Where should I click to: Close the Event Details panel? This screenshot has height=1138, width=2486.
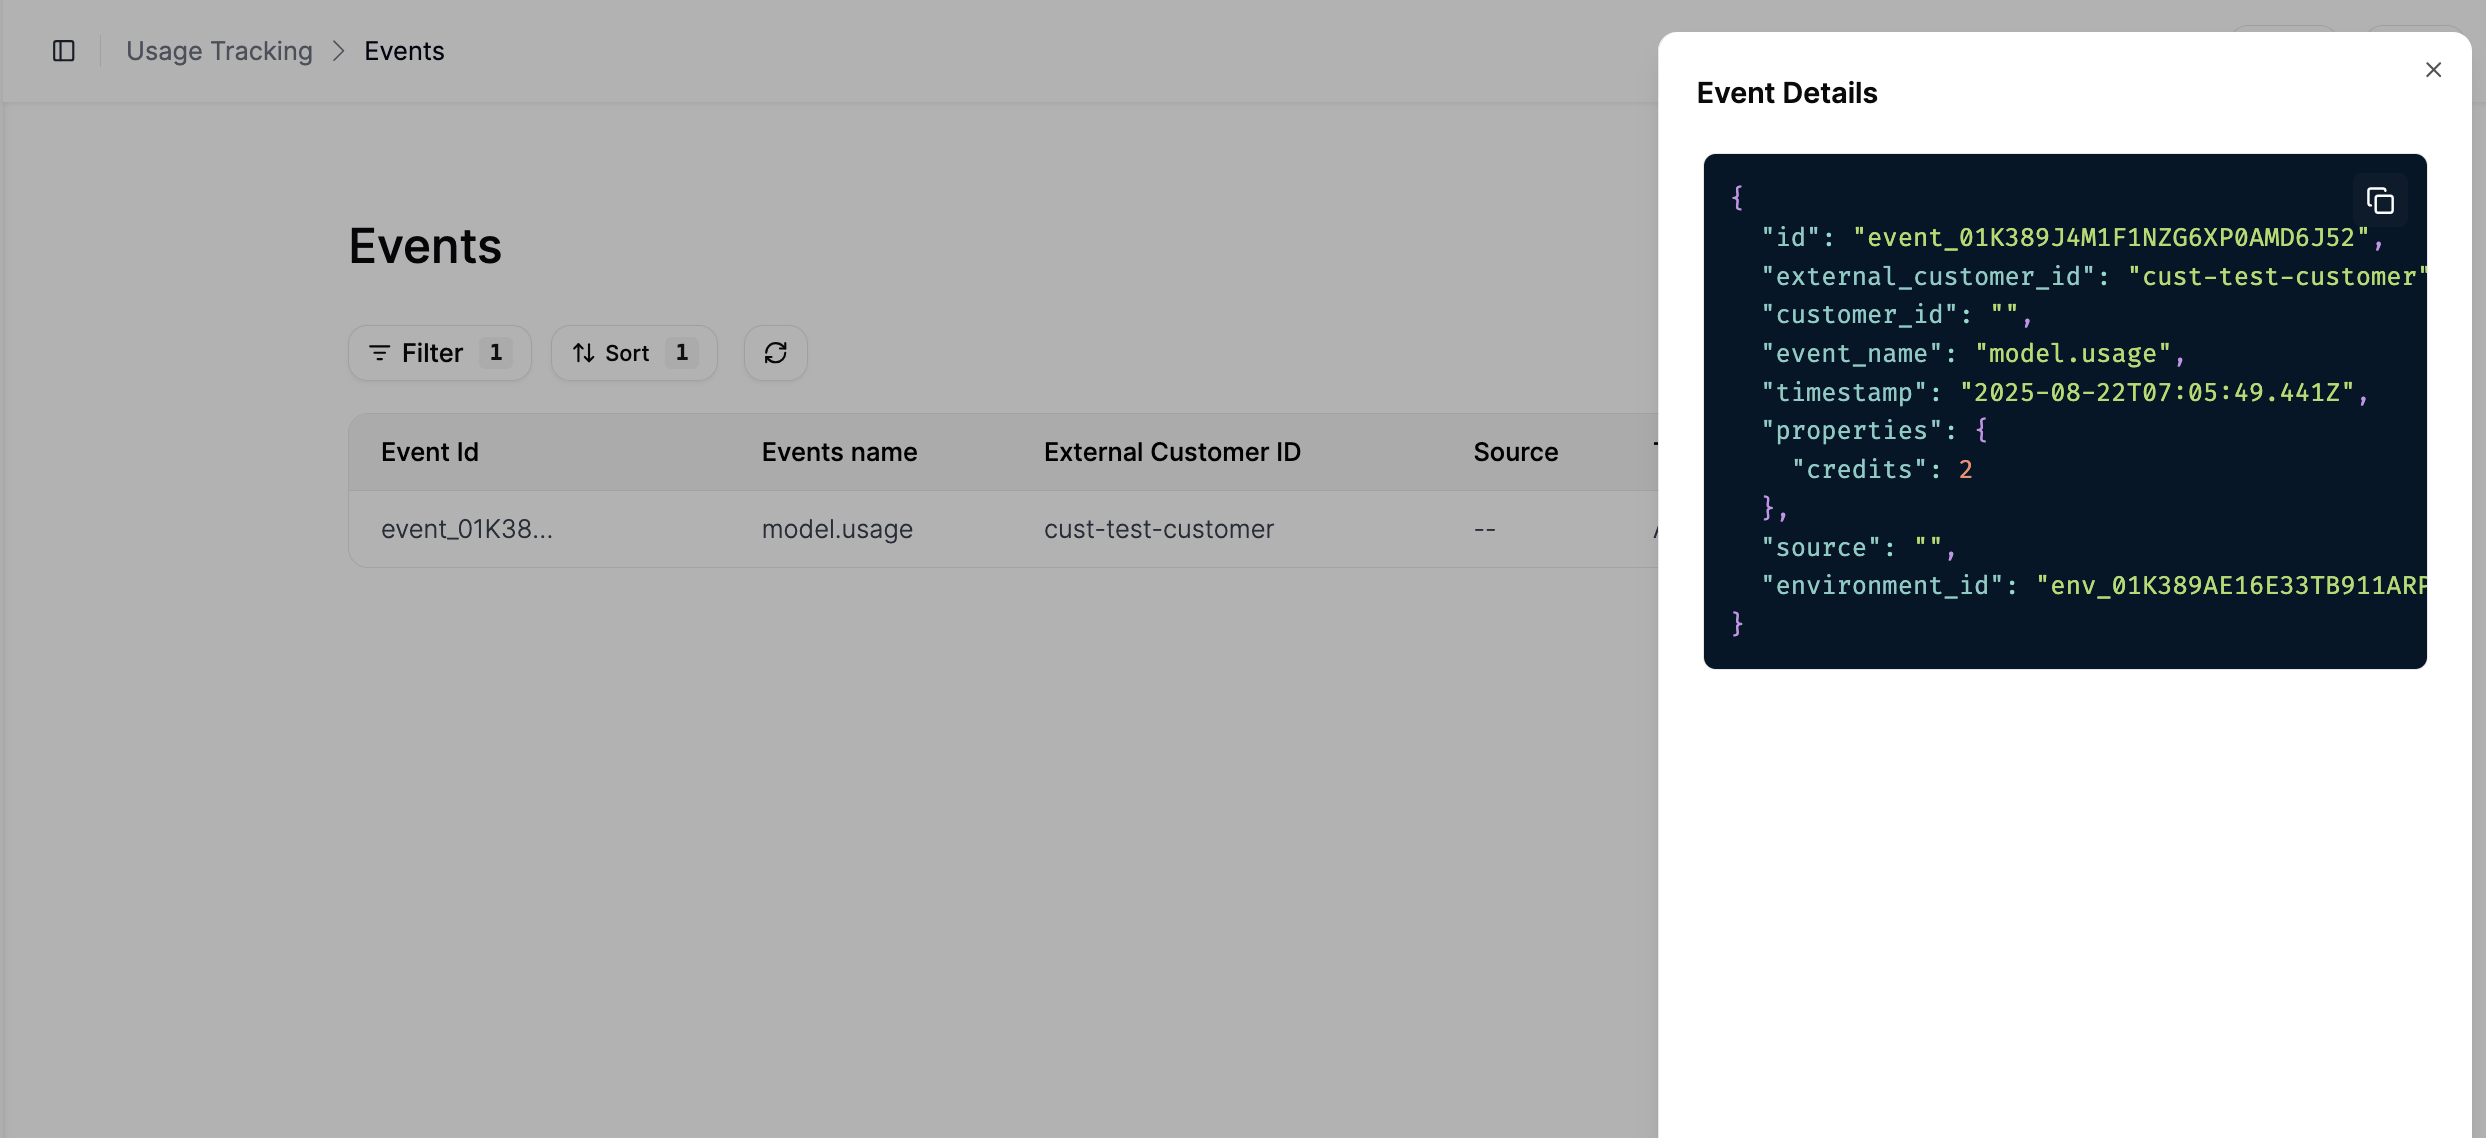(x=2433, y=70)
